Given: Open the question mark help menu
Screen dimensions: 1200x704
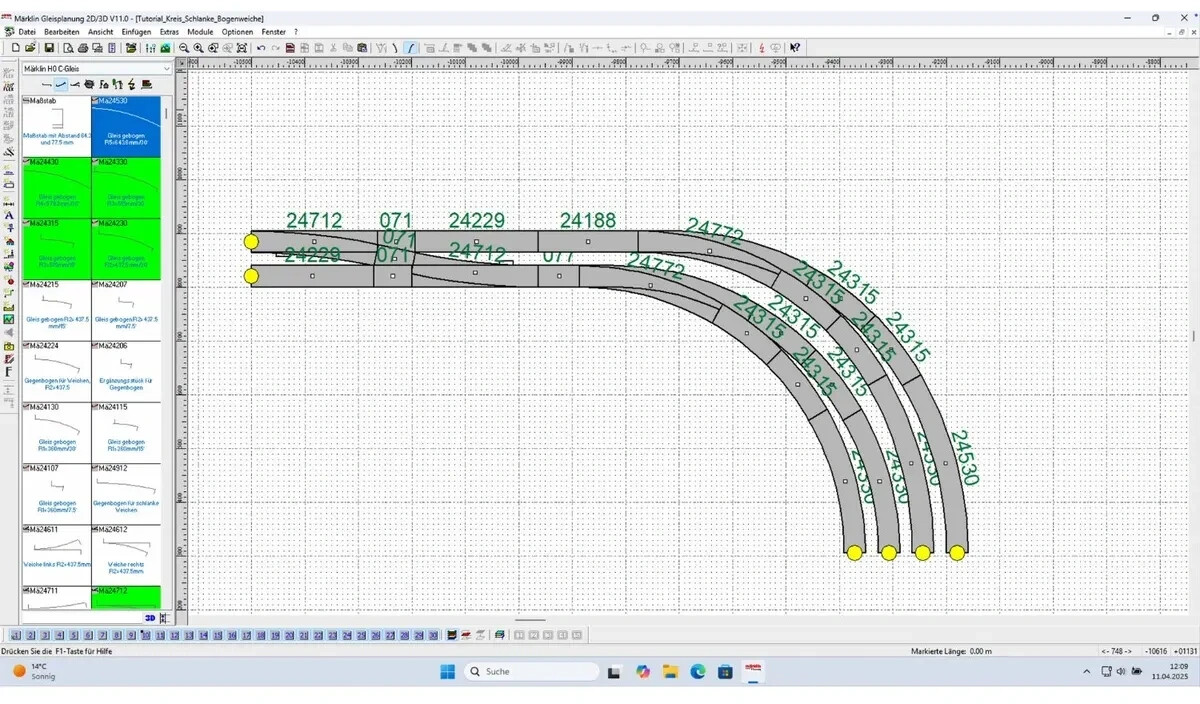Looking at the screenshot, I should [x=296, y=32].
